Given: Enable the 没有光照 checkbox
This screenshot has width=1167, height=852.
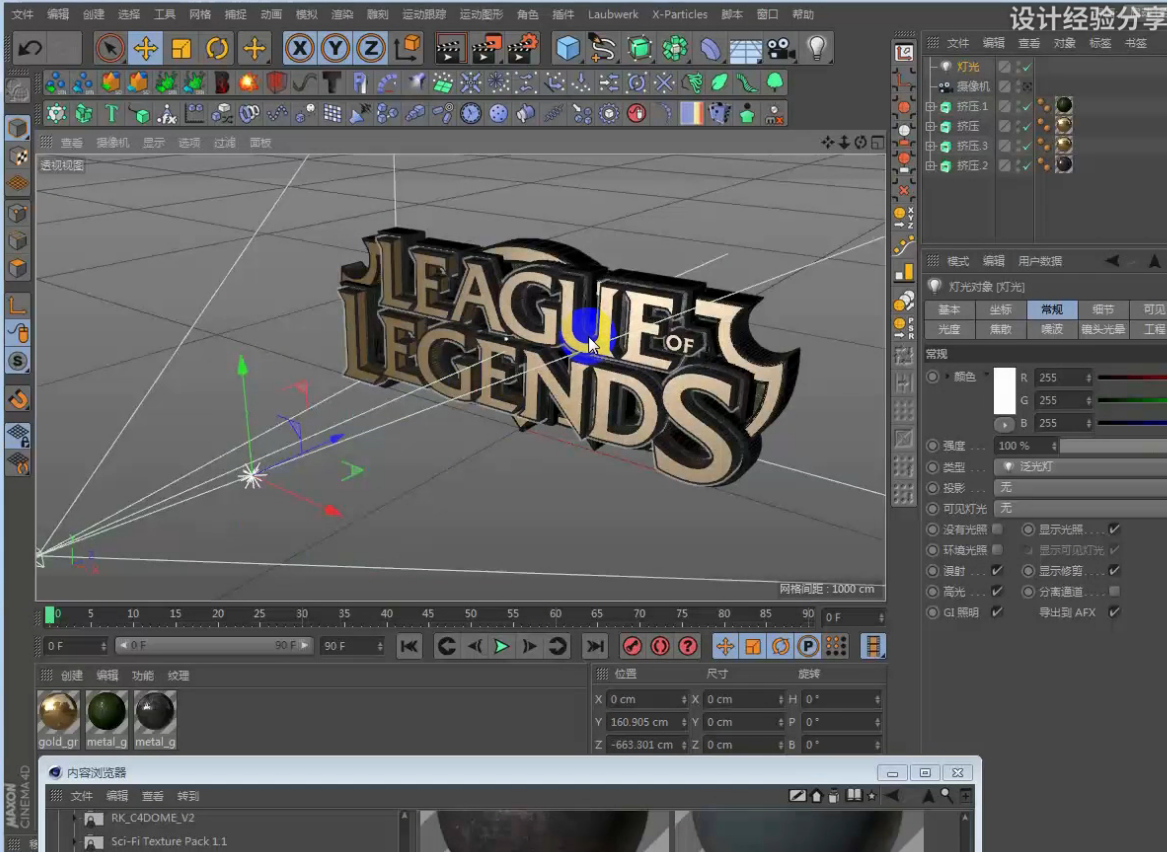Looking at the screenshot, I should pos(997,529).
